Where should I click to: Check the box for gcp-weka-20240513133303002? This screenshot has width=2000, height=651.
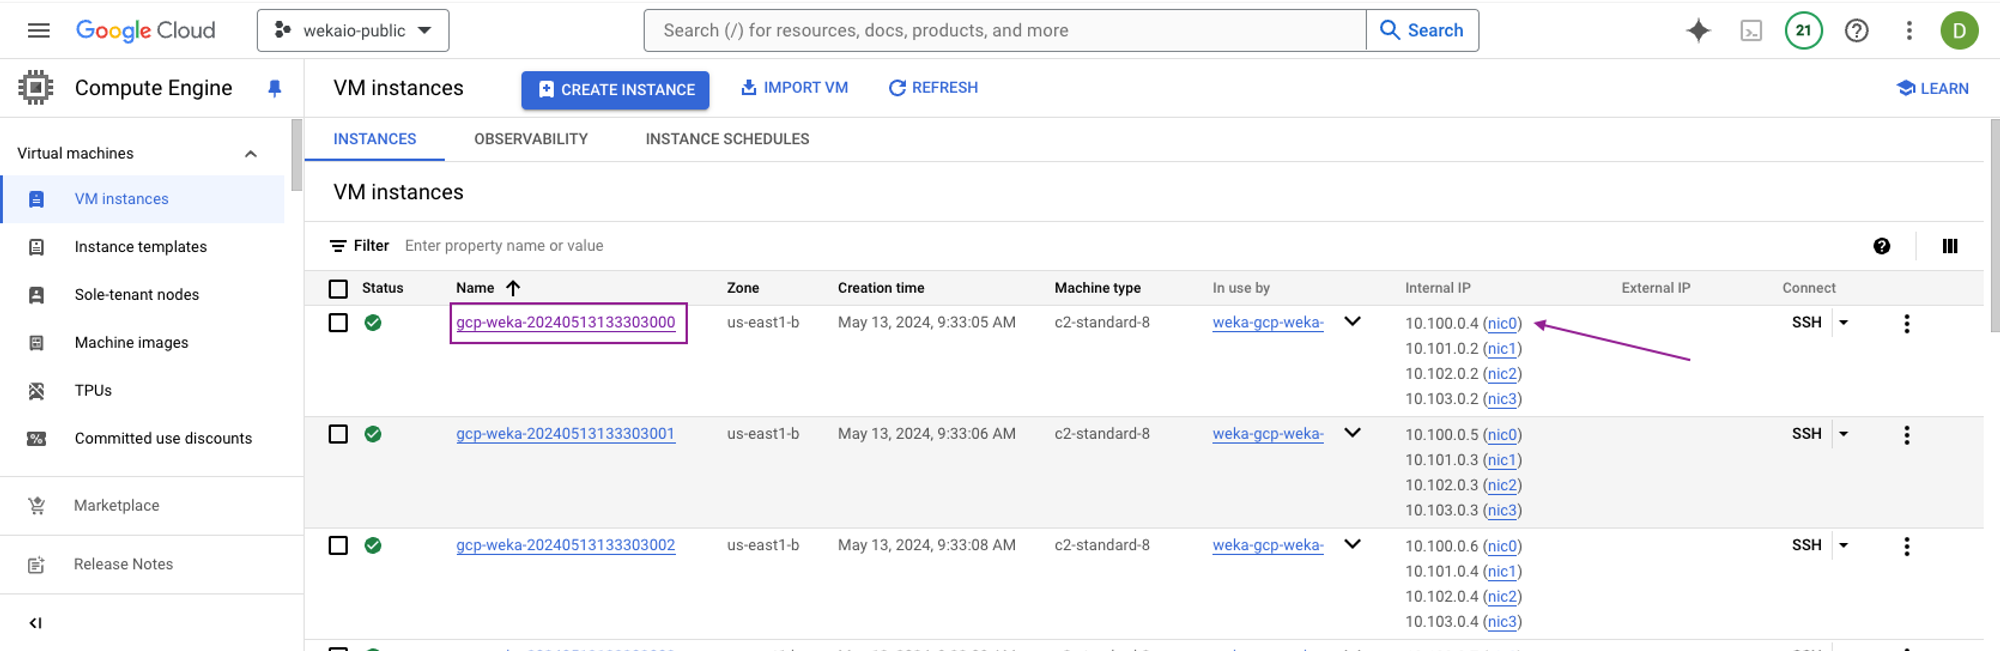click(338, 546)
